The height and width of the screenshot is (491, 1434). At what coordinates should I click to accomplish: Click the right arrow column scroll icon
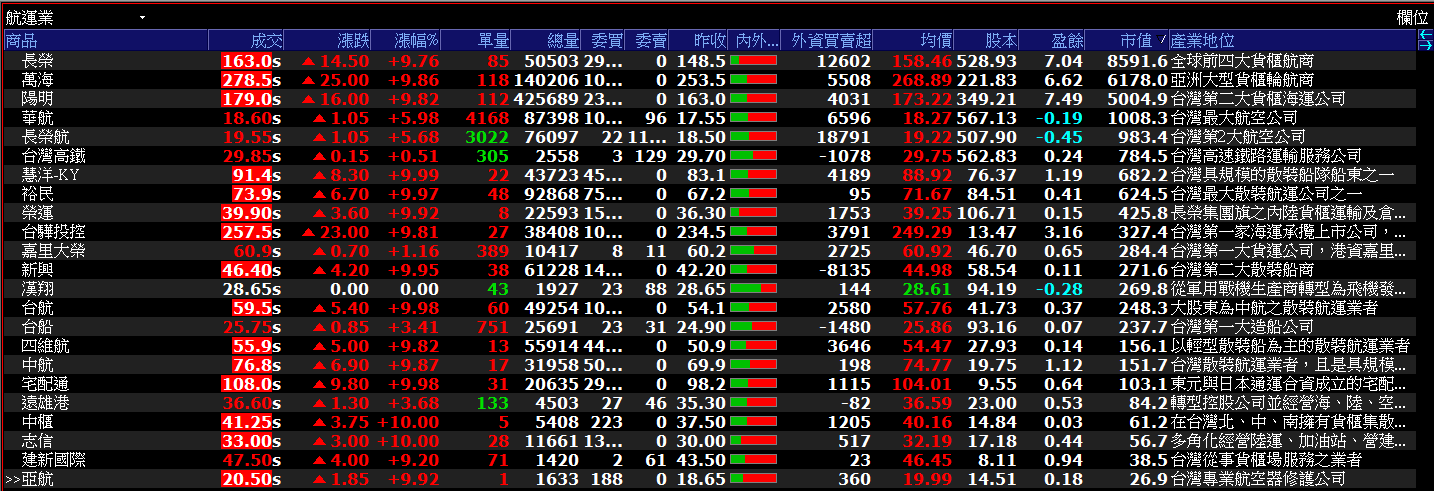[1425, 45]
